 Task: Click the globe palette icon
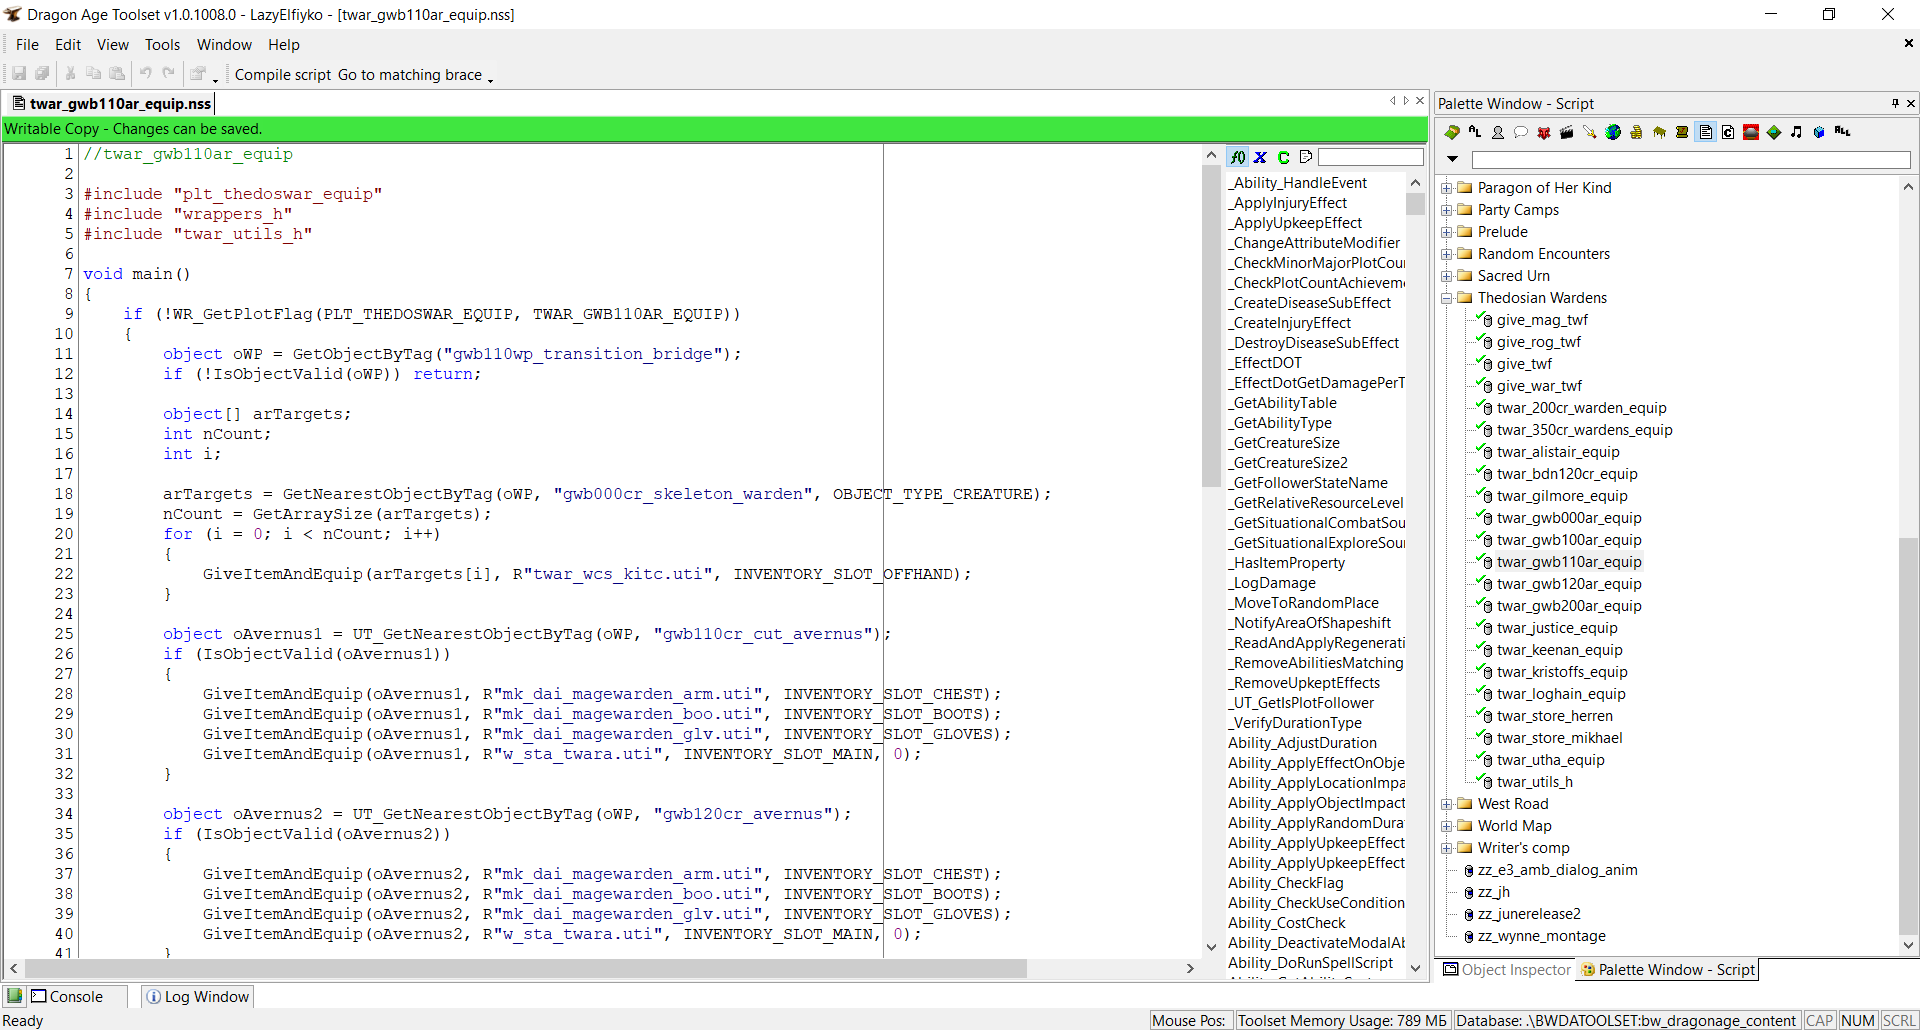coord(1613,132)
